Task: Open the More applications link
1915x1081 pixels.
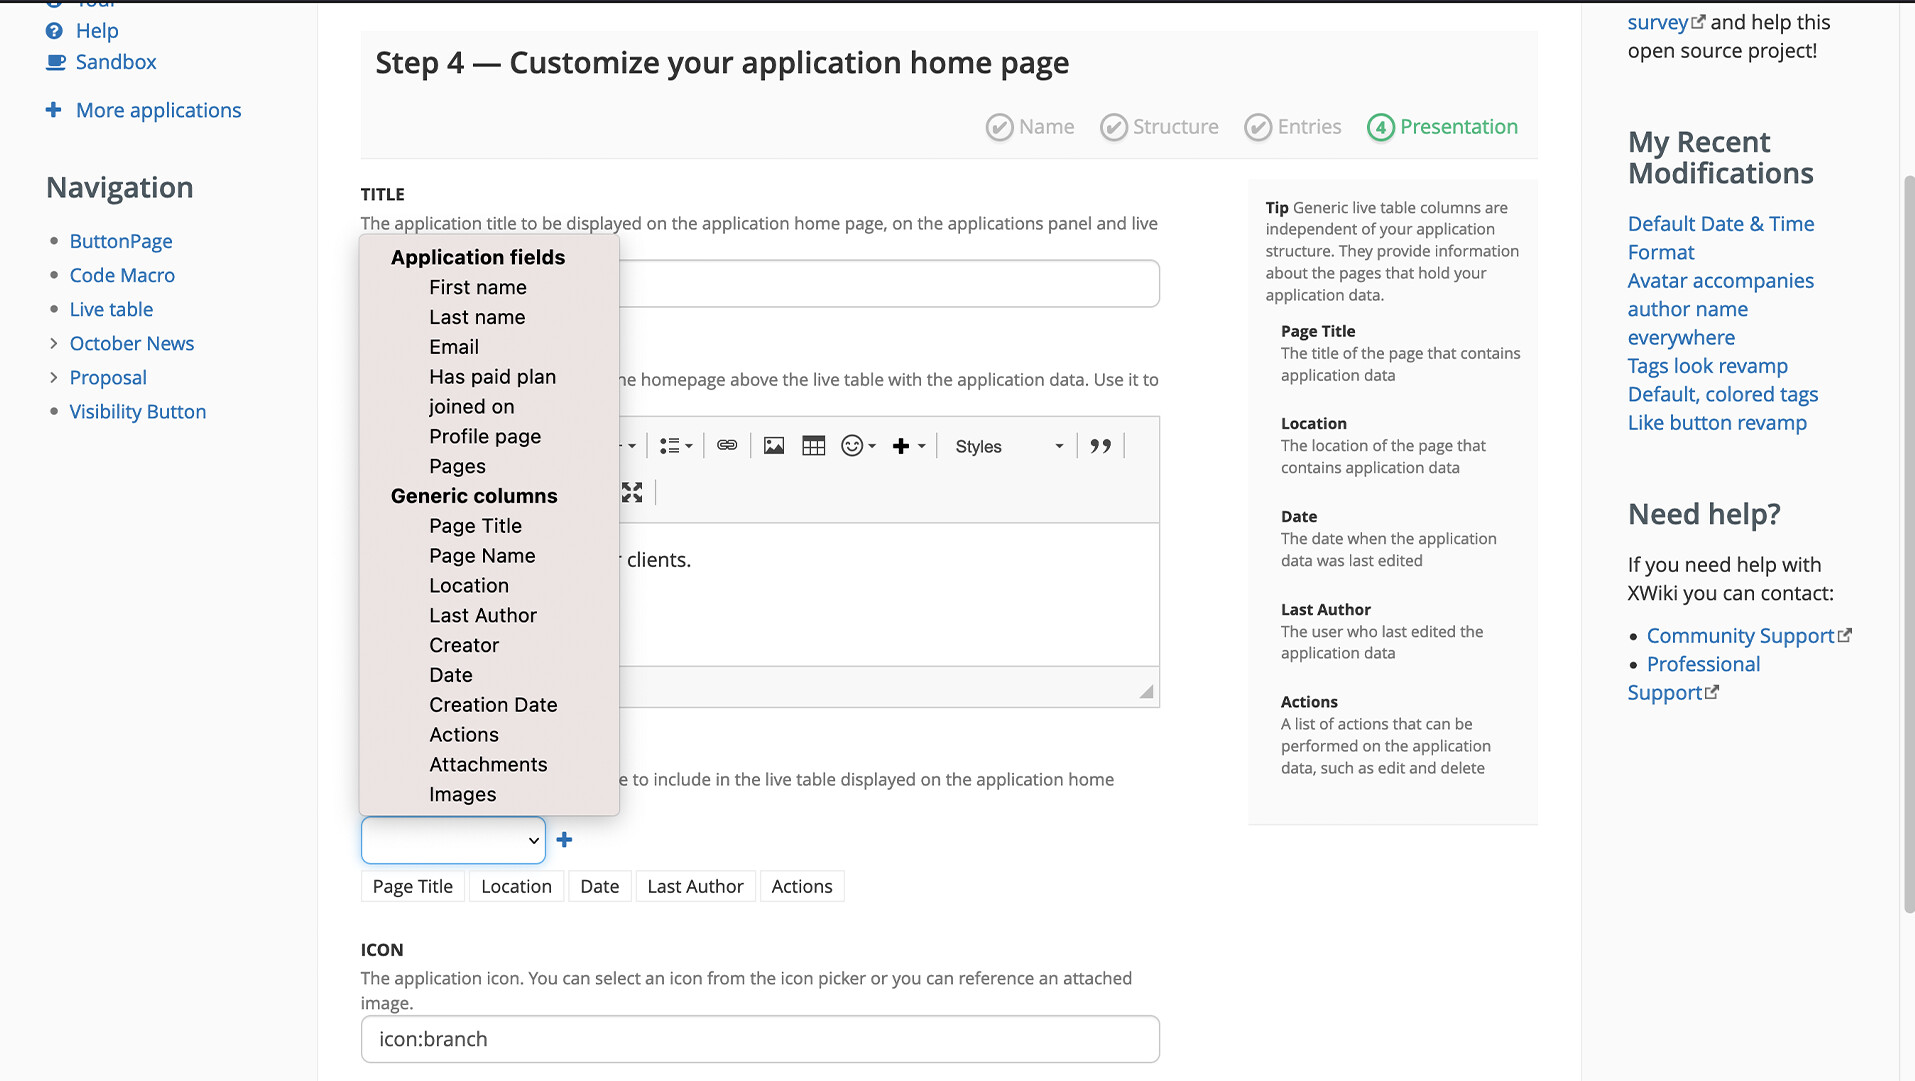Action: 158,110
